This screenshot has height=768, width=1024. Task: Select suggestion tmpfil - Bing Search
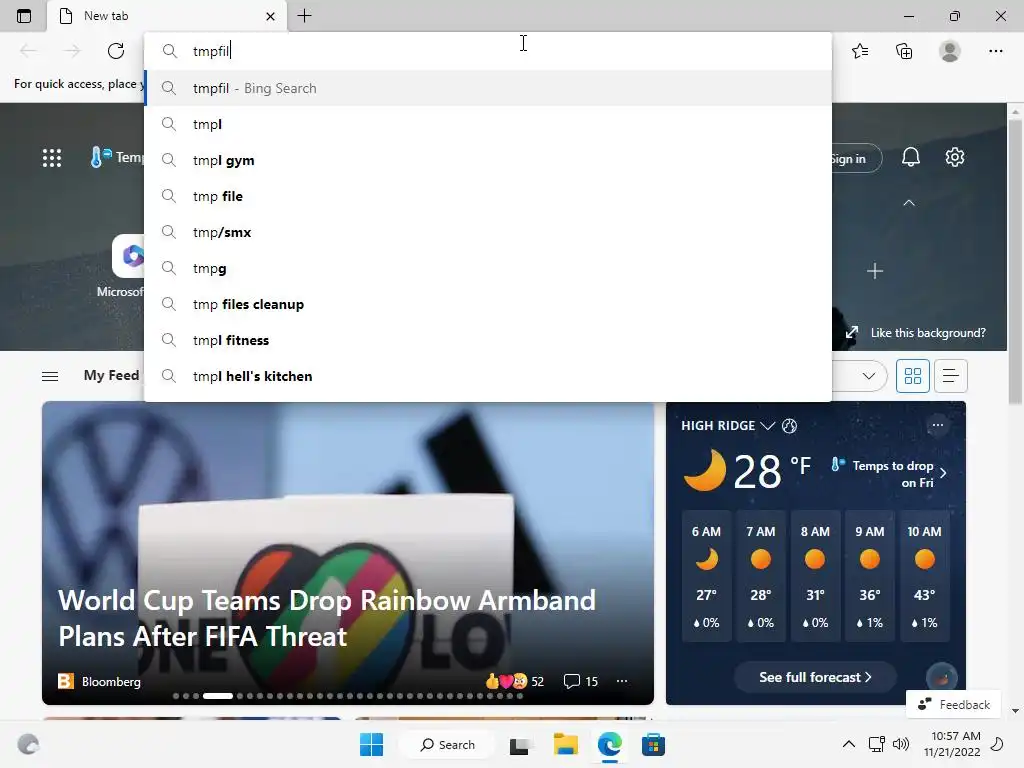click(487, 88)
